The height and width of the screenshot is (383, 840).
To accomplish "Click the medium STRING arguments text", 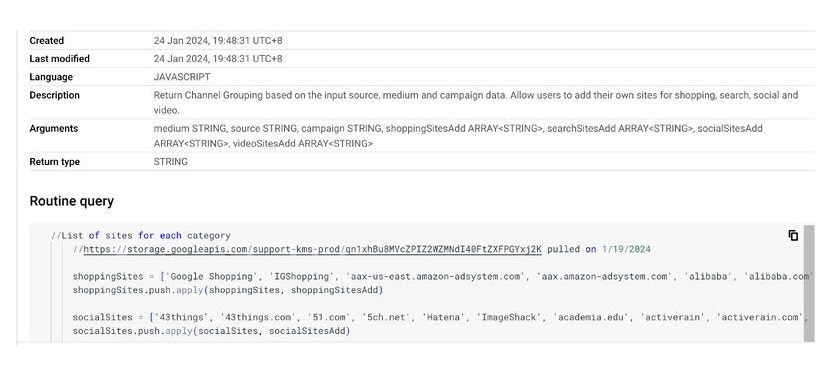I will pos(458,136).
